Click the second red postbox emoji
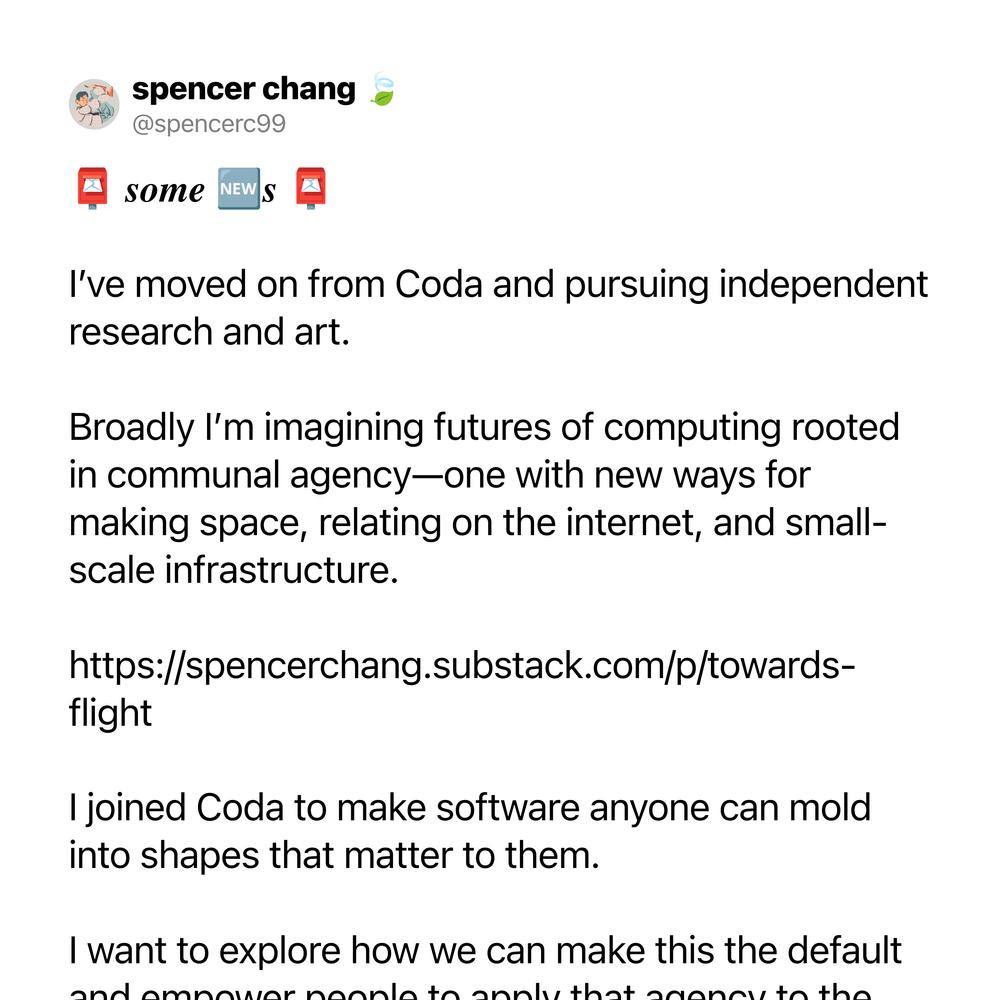 pos(311,189)
